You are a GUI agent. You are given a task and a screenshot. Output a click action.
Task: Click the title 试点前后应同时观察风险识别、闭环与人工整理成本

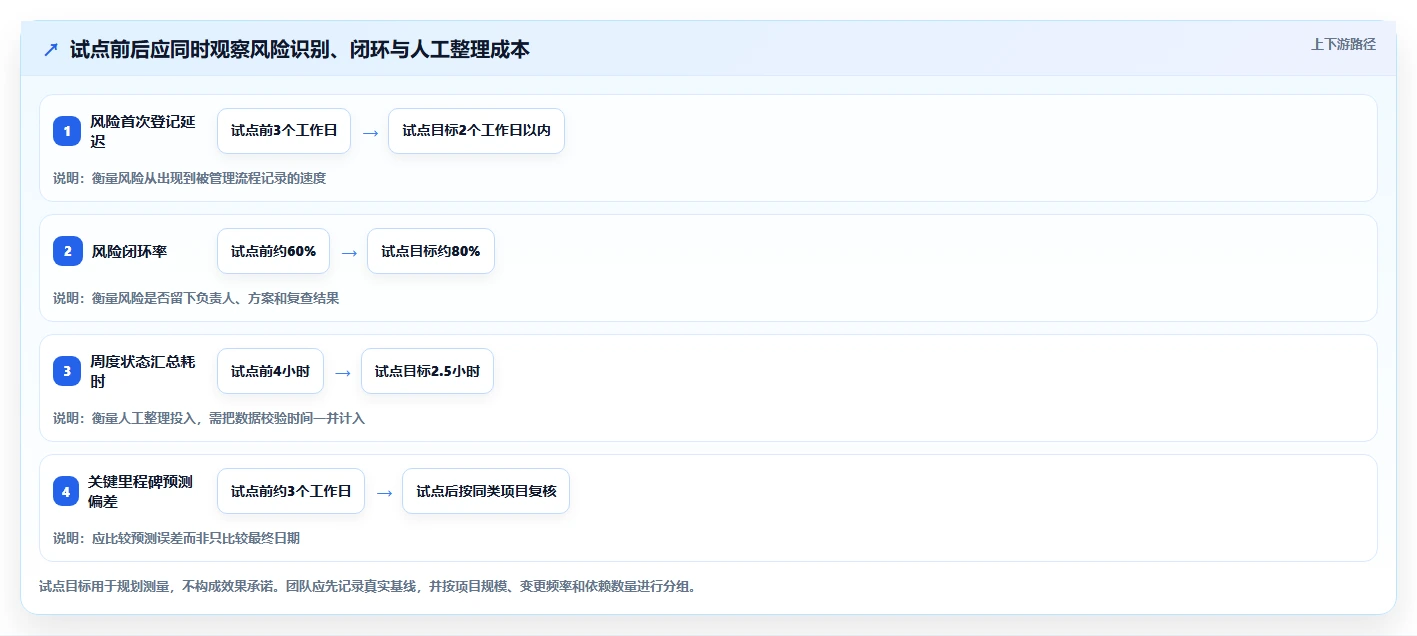[300, 49]
